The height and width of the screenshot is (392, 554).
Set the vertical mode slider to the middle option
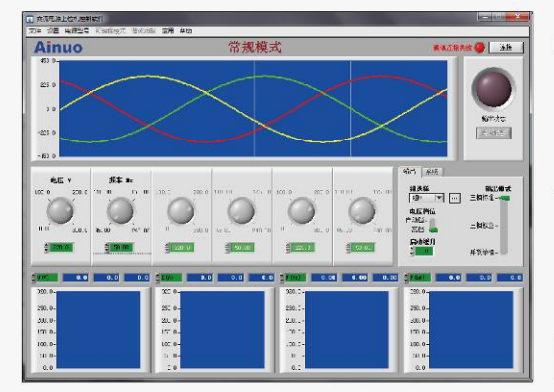click(504, 226)
